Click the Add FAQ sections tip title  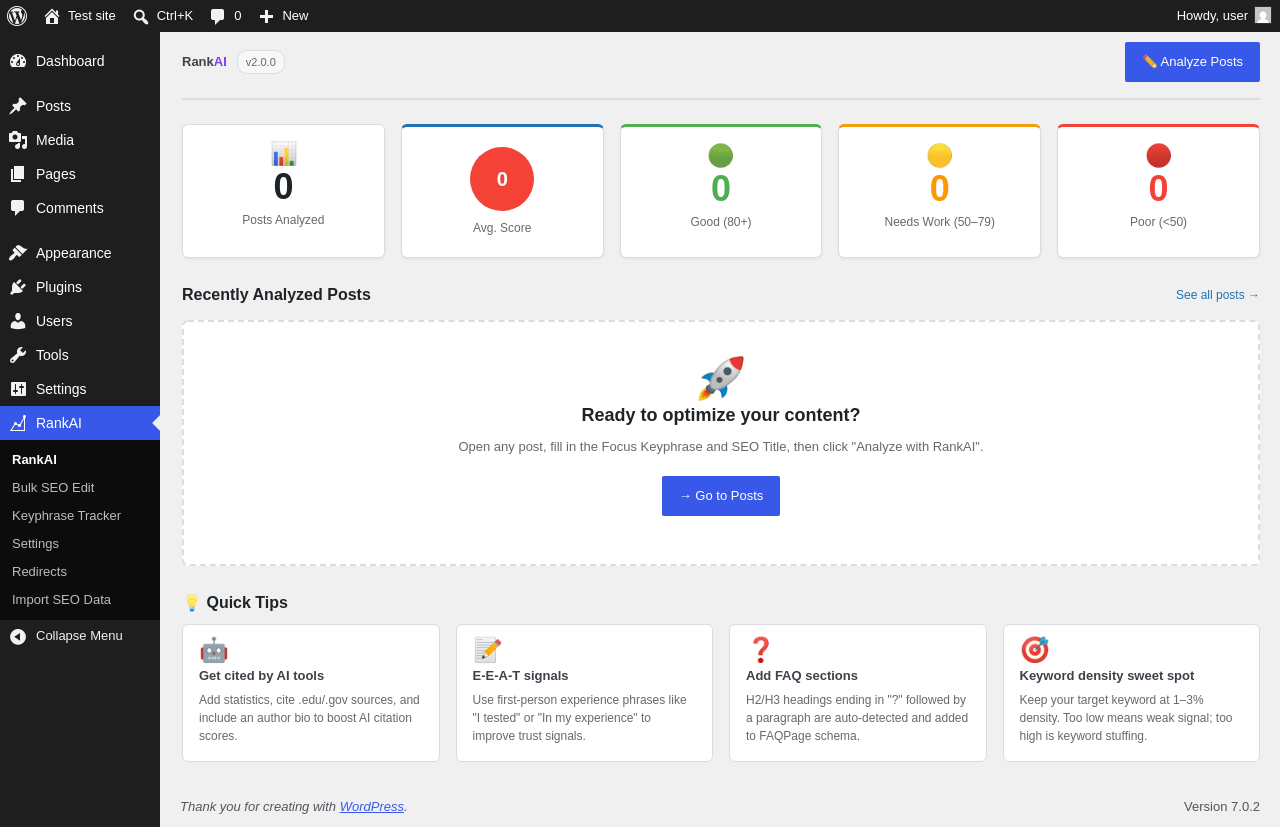[802, 676]
